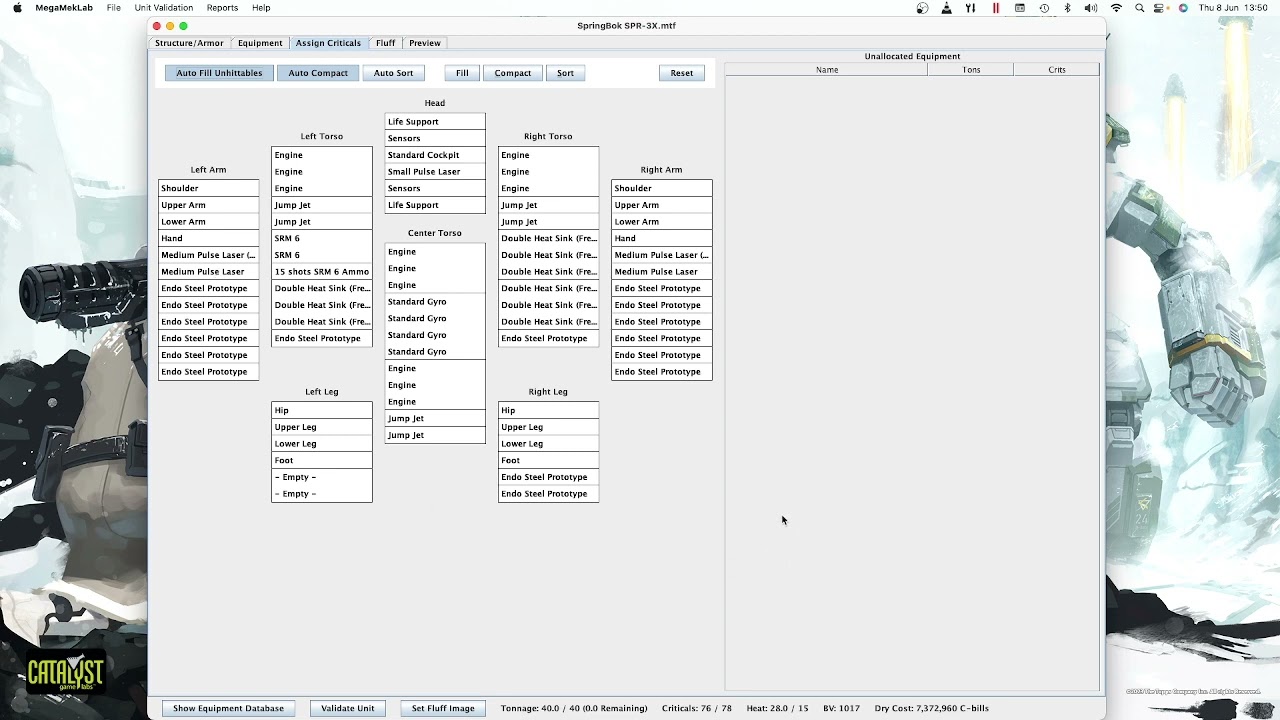
Task: Click the clock showing Thu 8 Jun 13:50
Action: coord(1235,8)
